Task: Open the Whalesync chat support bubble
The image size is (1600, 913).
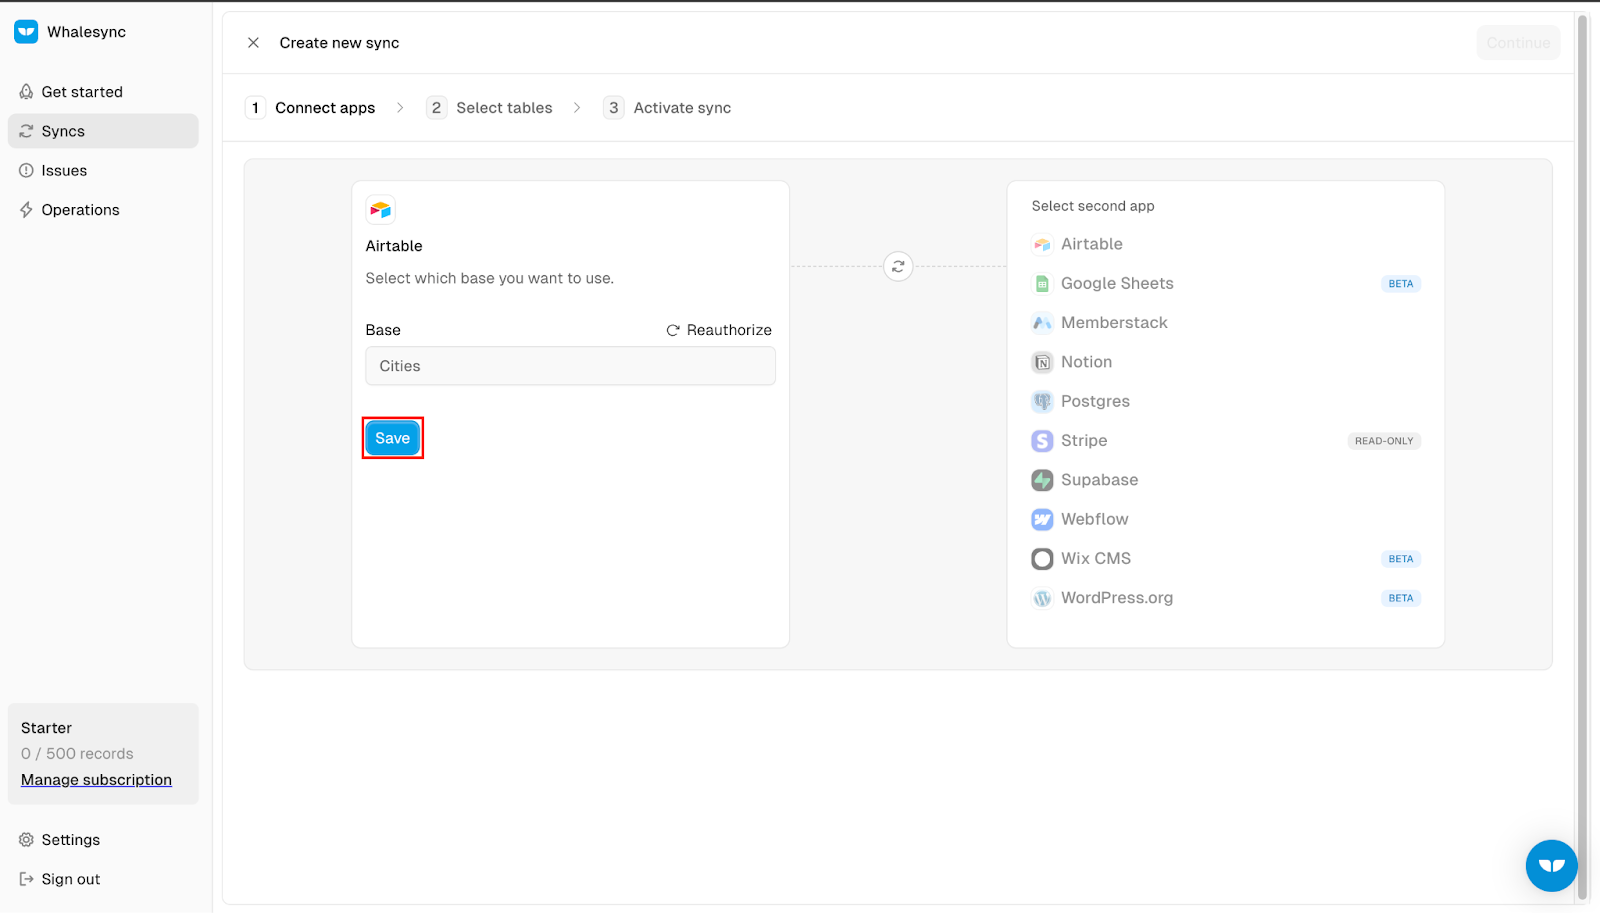Action: (1551, 865)
